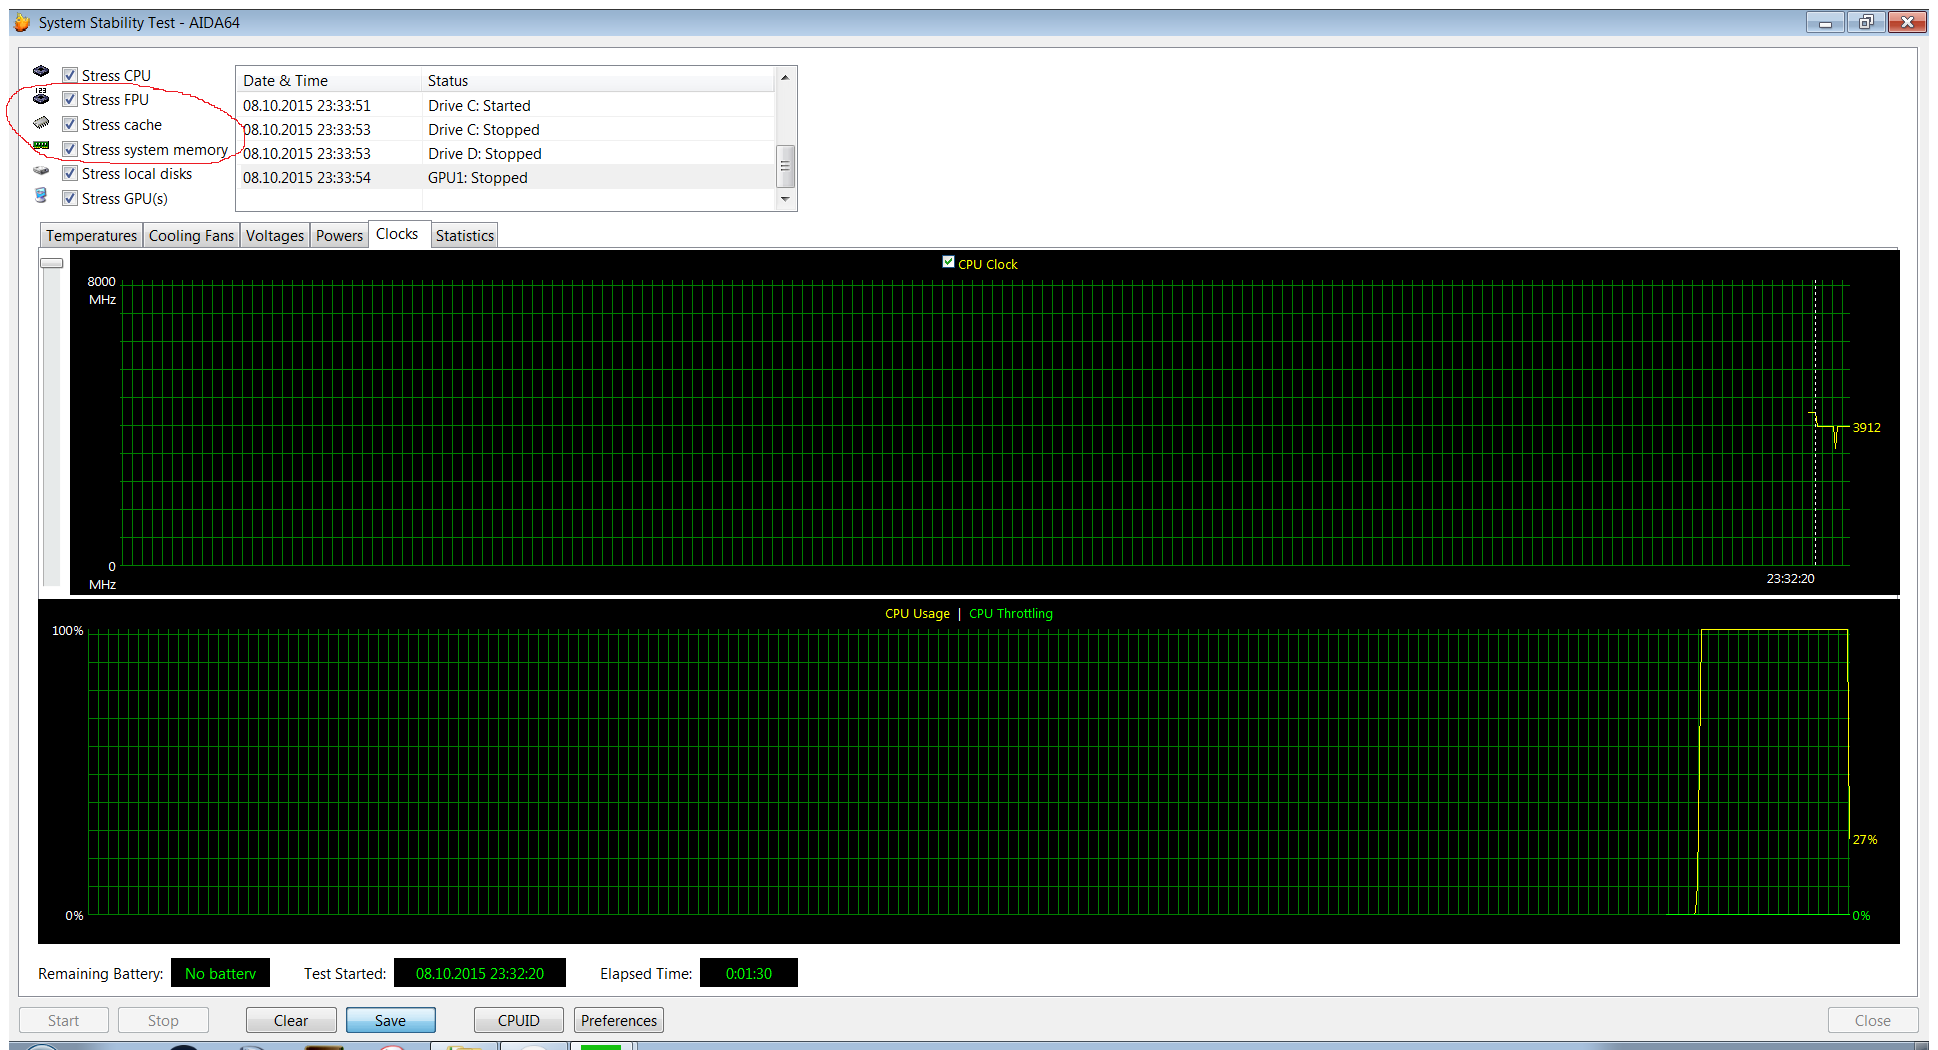Select the 'GPU1: Stopped' log row
The height and width of the screenshot is (1050, 1938).
coord(506,178)
